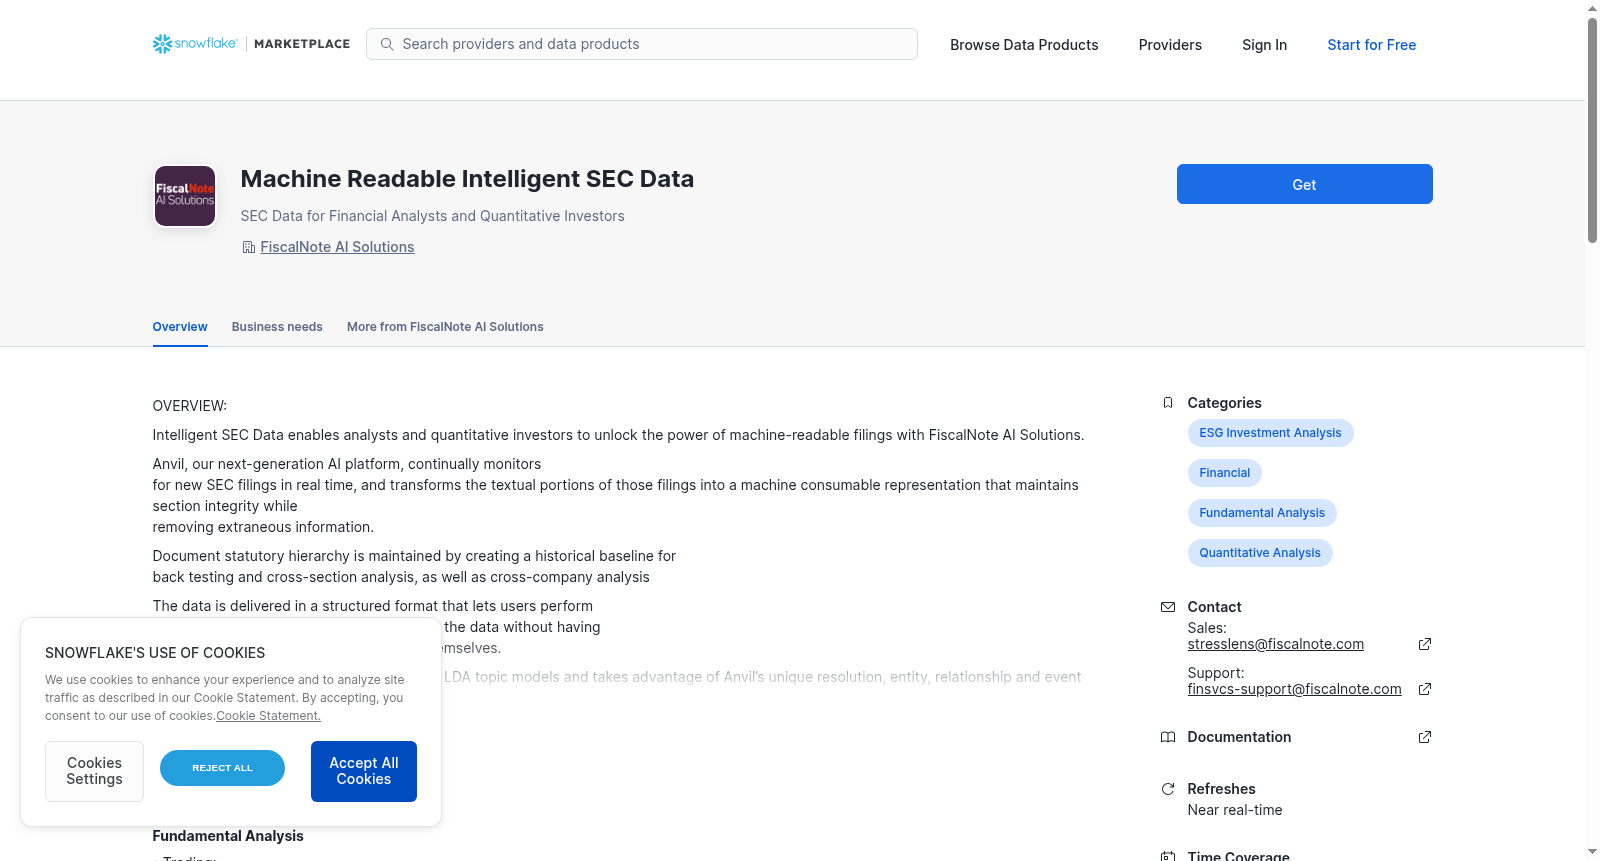The image size is (1600, 861).
Task: Open the Providers page
Action: (1170, 45)
